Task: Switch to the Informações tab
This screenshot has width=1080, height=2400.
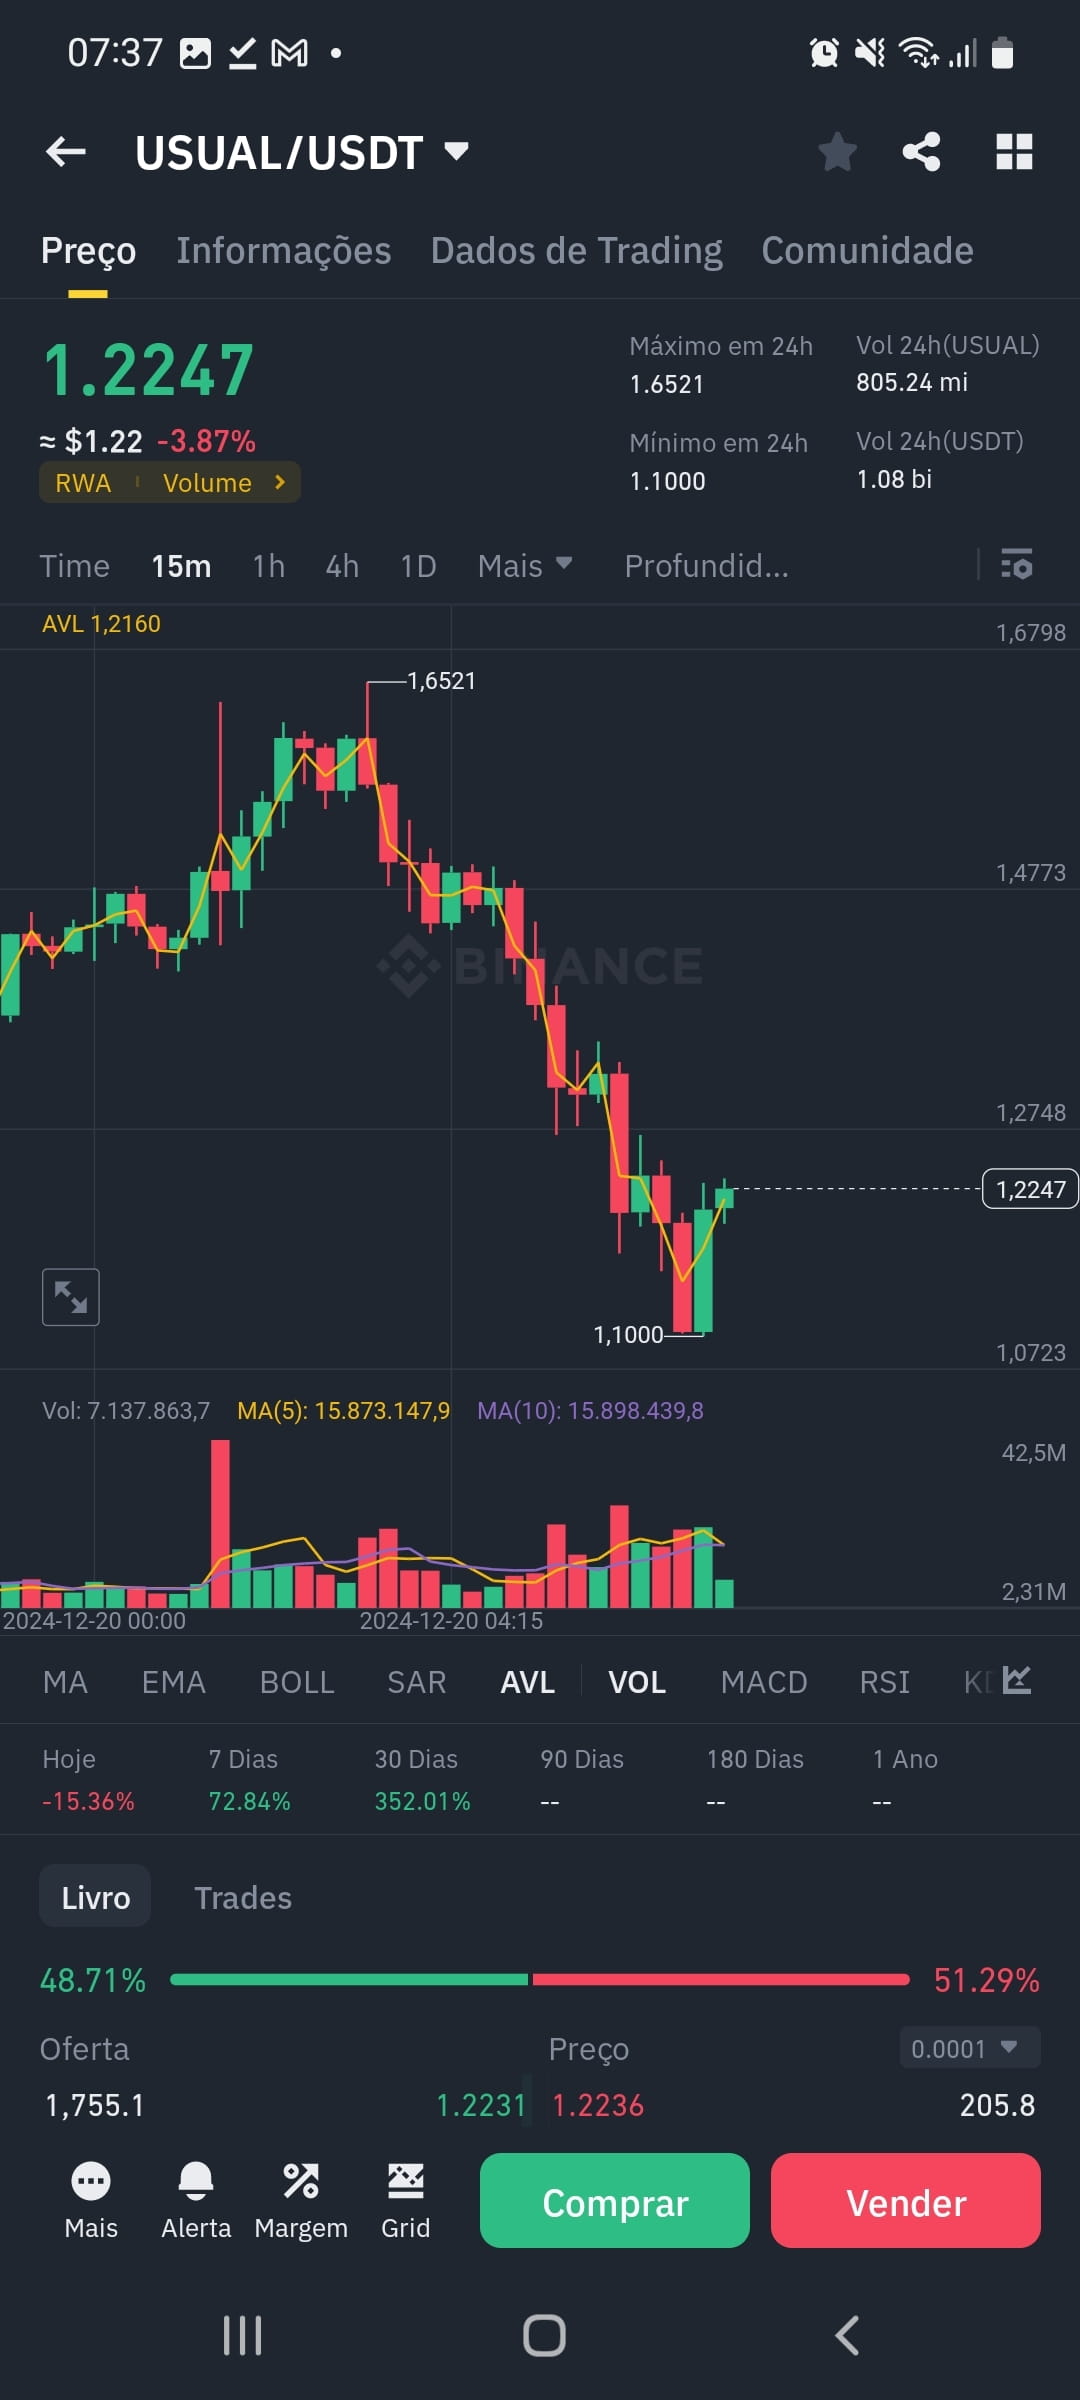Action: [284, 251]
